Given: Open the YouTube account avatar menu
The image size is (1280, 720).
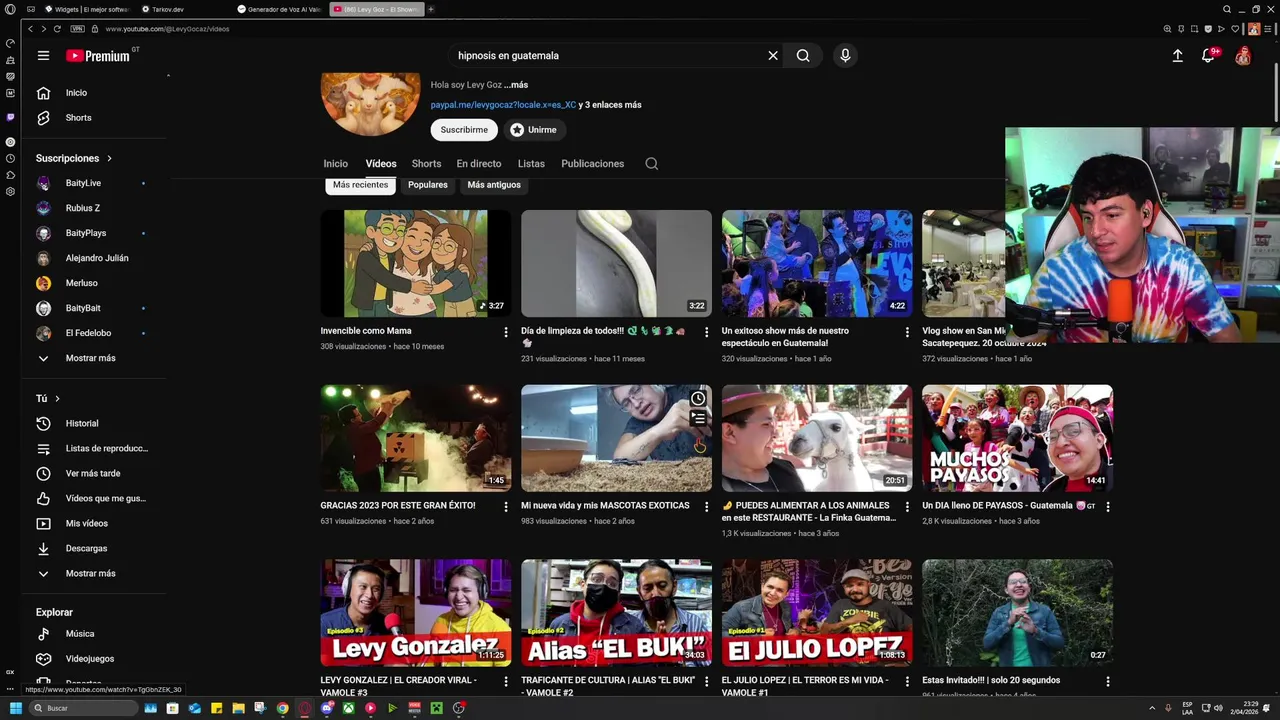Looking at the screenshot, I should pyautogui.click(x=1243, y=56).
